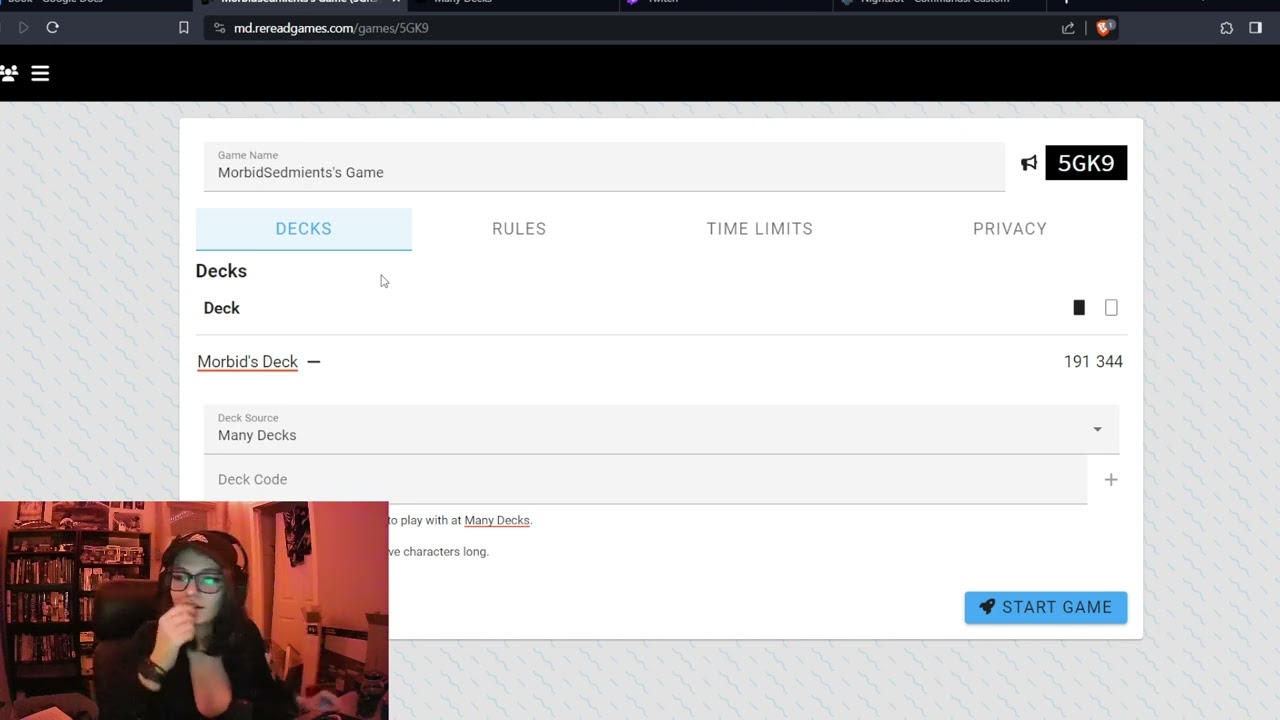Click the Deck column header
The width and height of the screenshot is (1280, 720).
pos(222,308)
